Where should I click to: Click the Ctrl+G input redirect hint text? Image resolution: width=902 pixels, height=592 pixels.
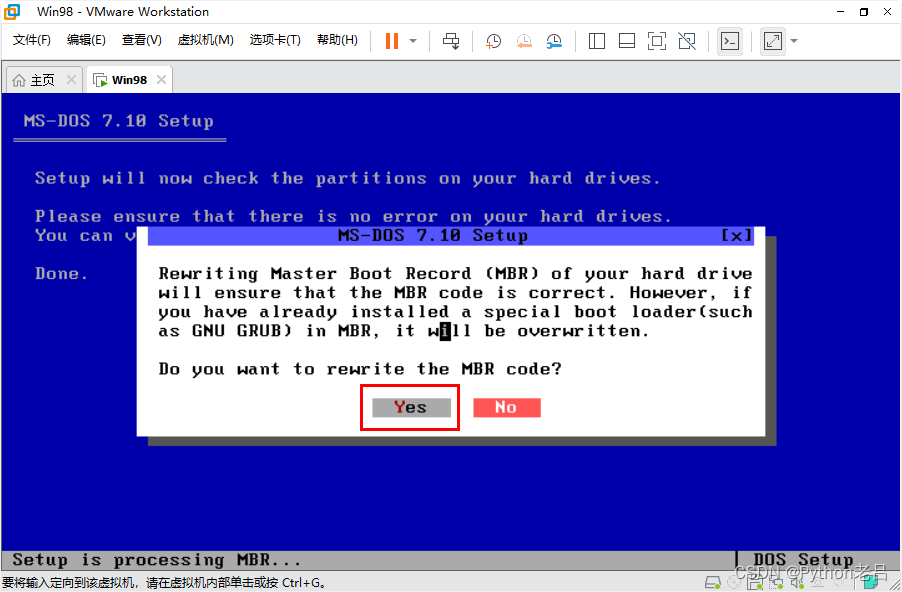(x=165, y=583)
